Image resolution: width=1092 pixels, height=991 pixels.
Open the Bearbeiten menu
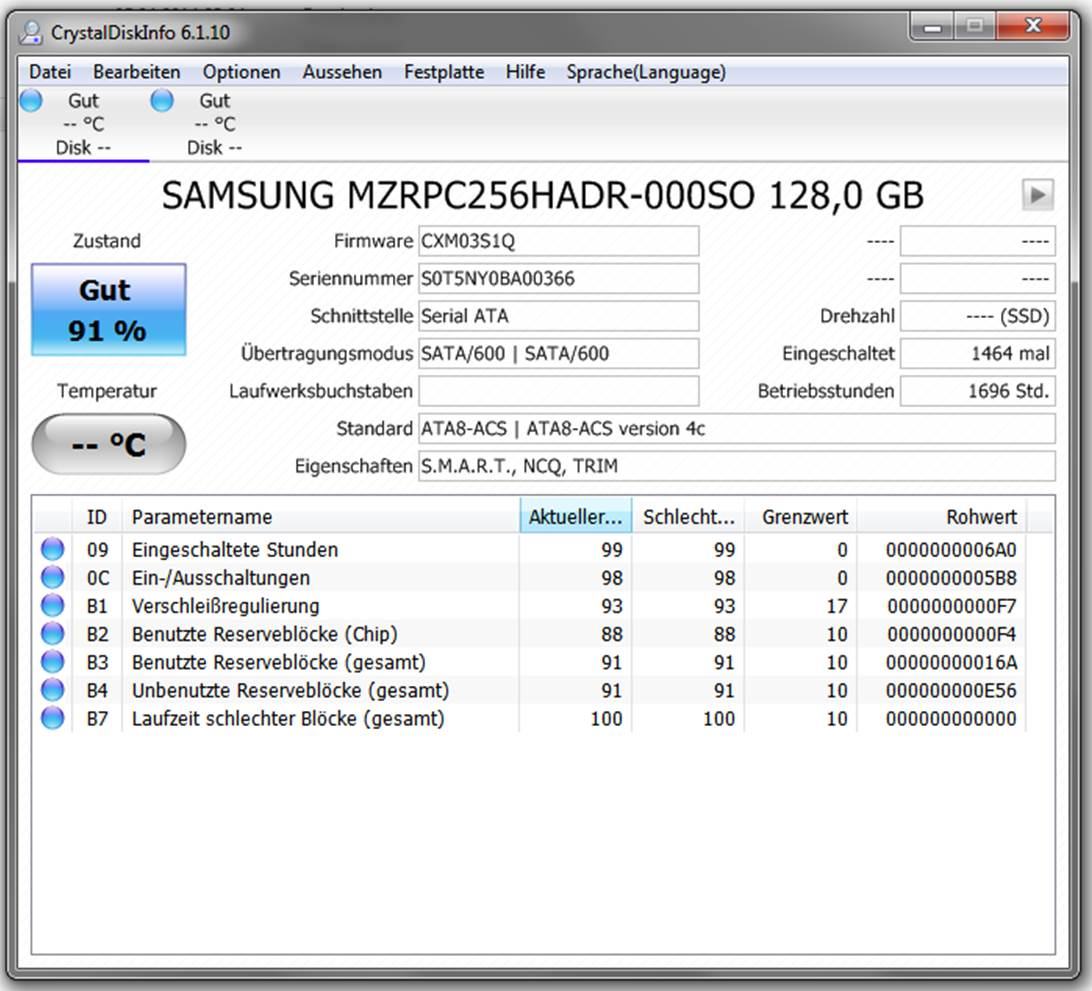point(136,72)
